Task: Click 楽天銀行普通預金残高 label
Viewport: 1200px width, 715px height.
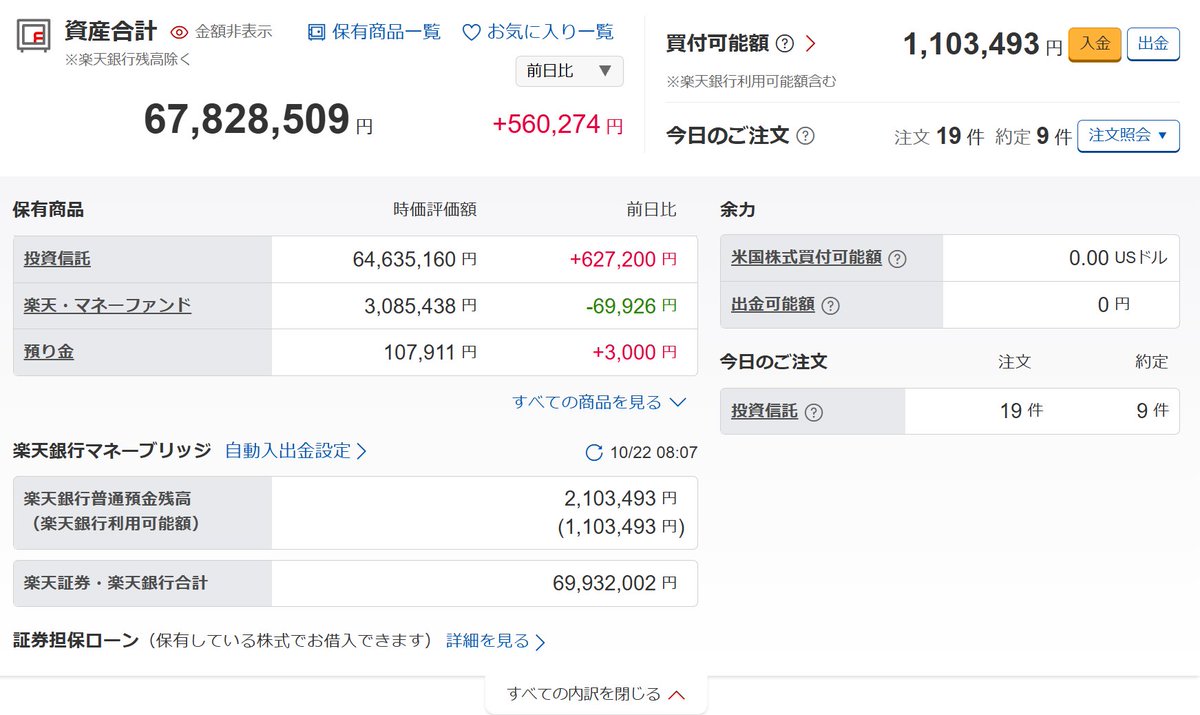Action: 107,497
